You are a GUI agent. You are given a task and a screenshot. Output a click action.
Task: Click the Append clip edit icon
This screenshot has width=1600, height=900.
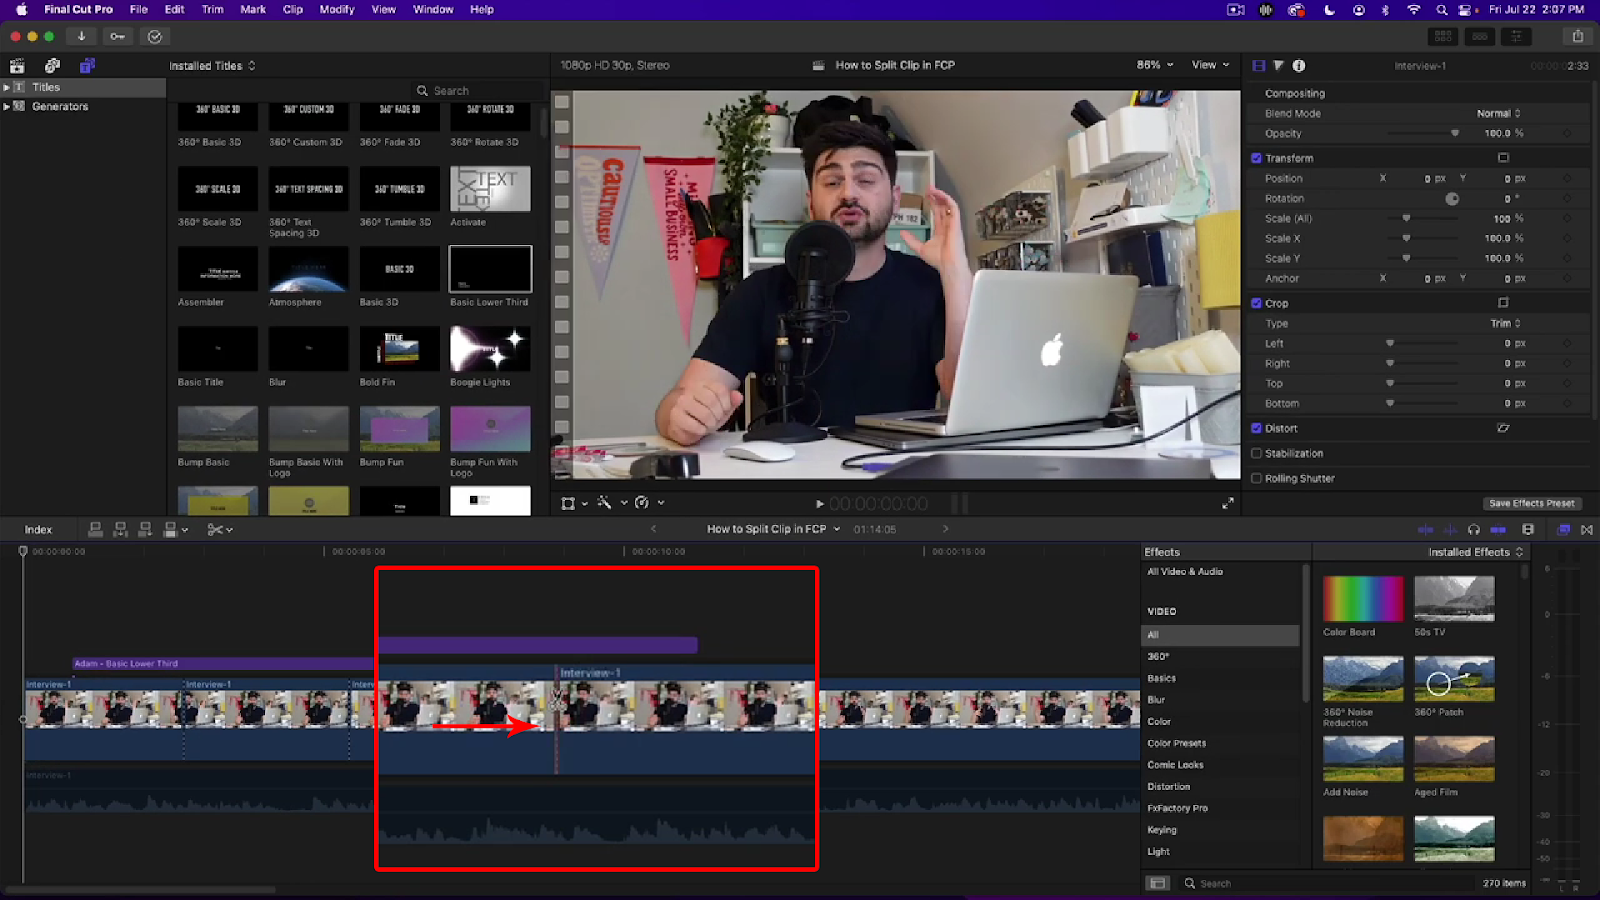(x=145, y=529)
